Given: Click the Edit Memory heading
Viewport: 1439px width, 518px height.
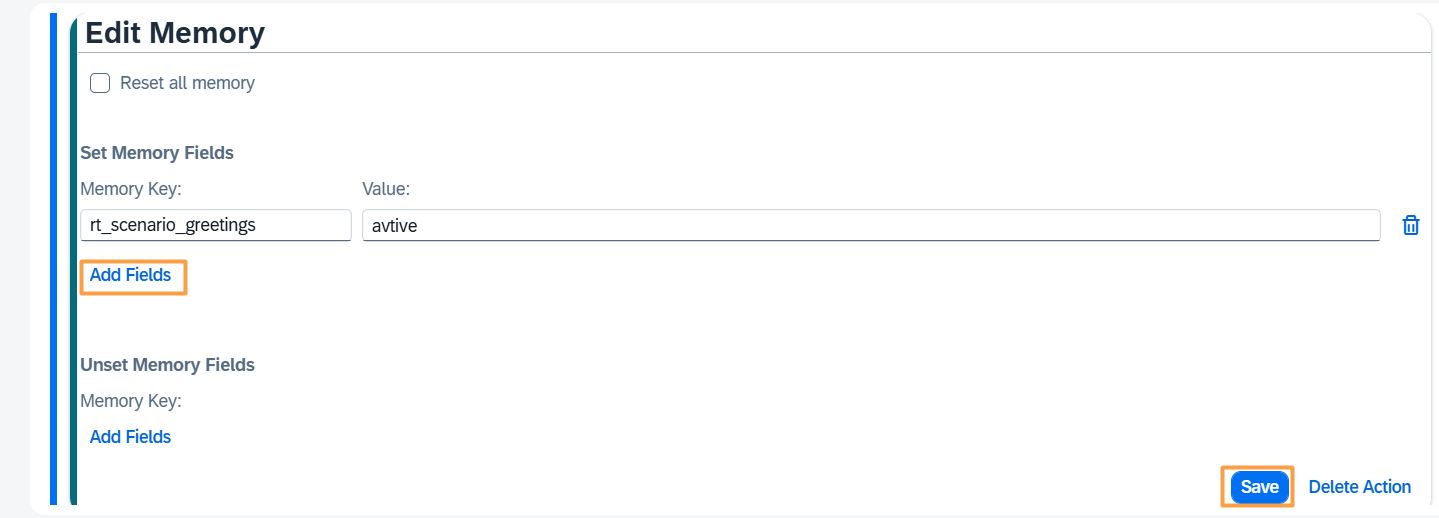Looking at the screenshot, I should (x=175, y=33).
